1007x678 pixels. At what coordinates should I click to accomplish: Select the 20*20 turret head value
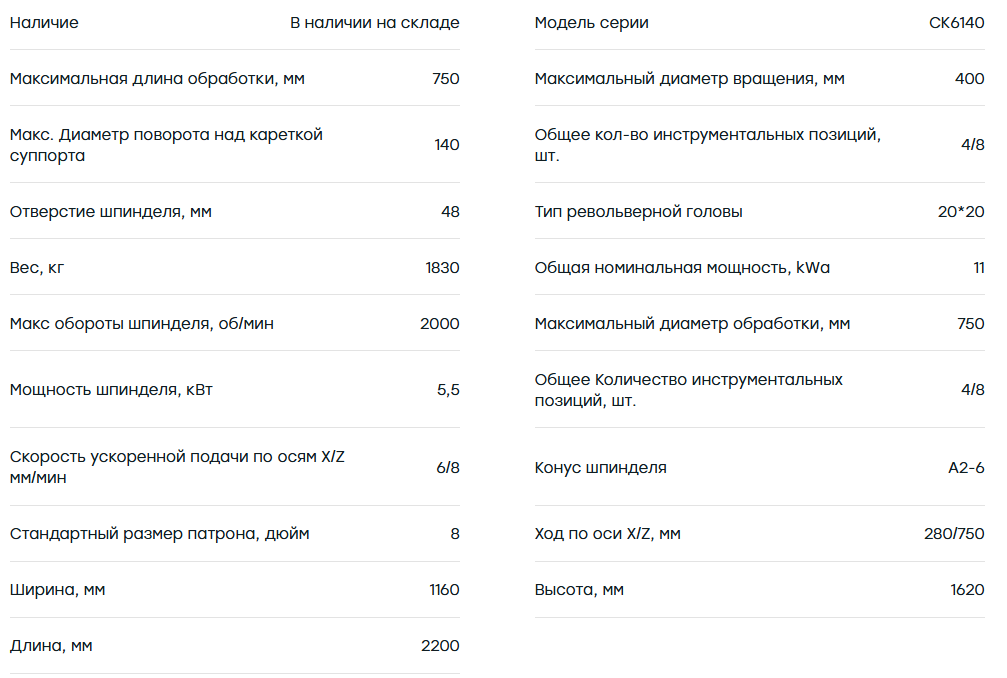point(961,211)
